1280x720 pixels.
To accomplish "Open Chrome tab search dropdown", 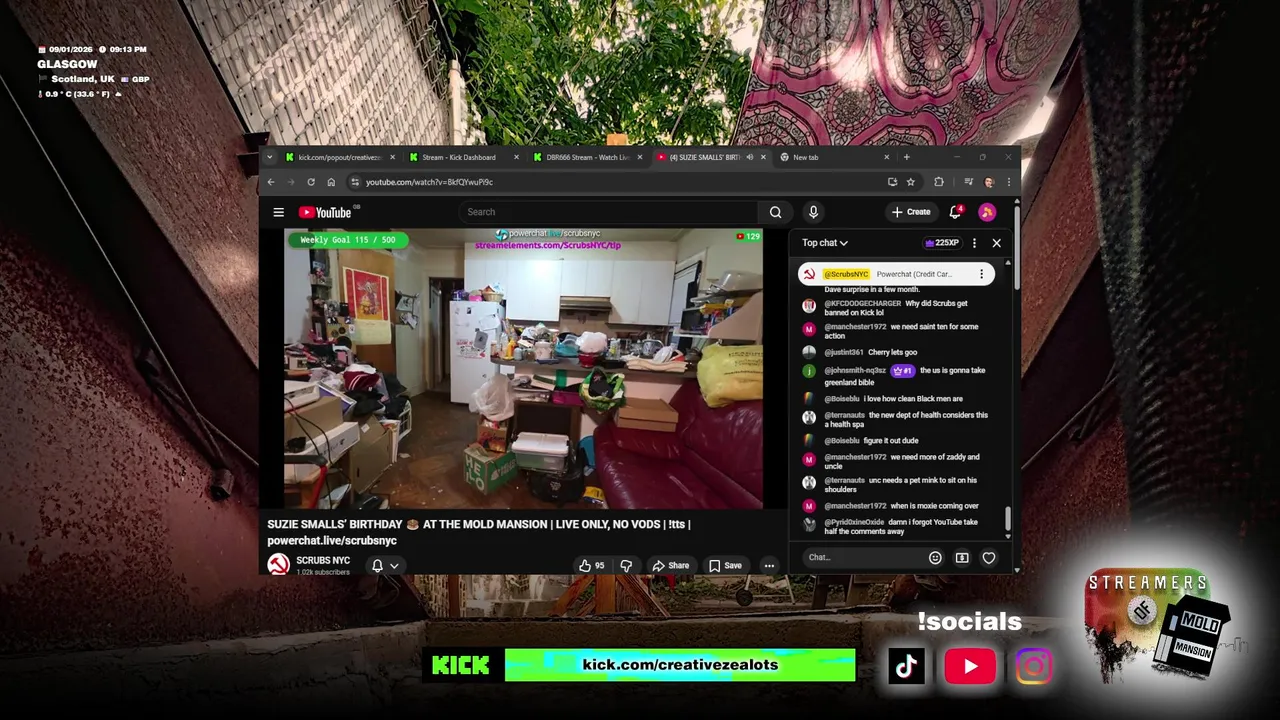I will 269,157.
